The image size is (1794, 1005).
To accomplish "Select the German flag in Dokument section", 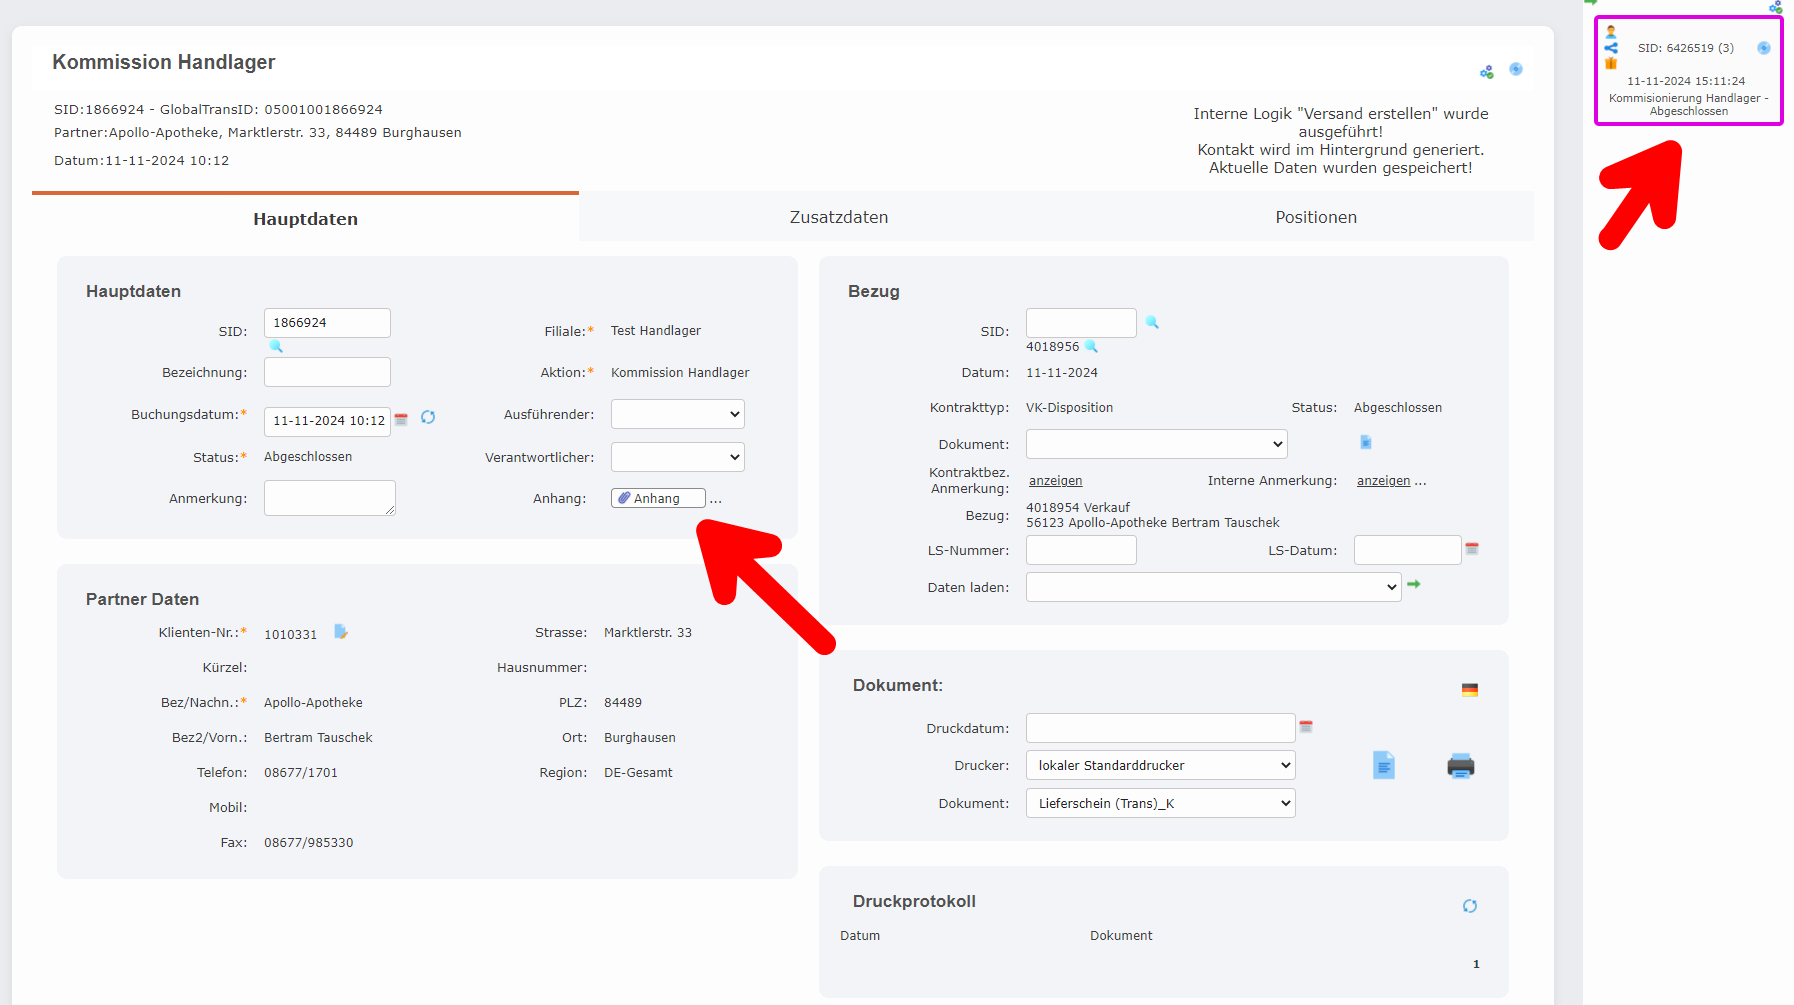I will (1469, 688).
